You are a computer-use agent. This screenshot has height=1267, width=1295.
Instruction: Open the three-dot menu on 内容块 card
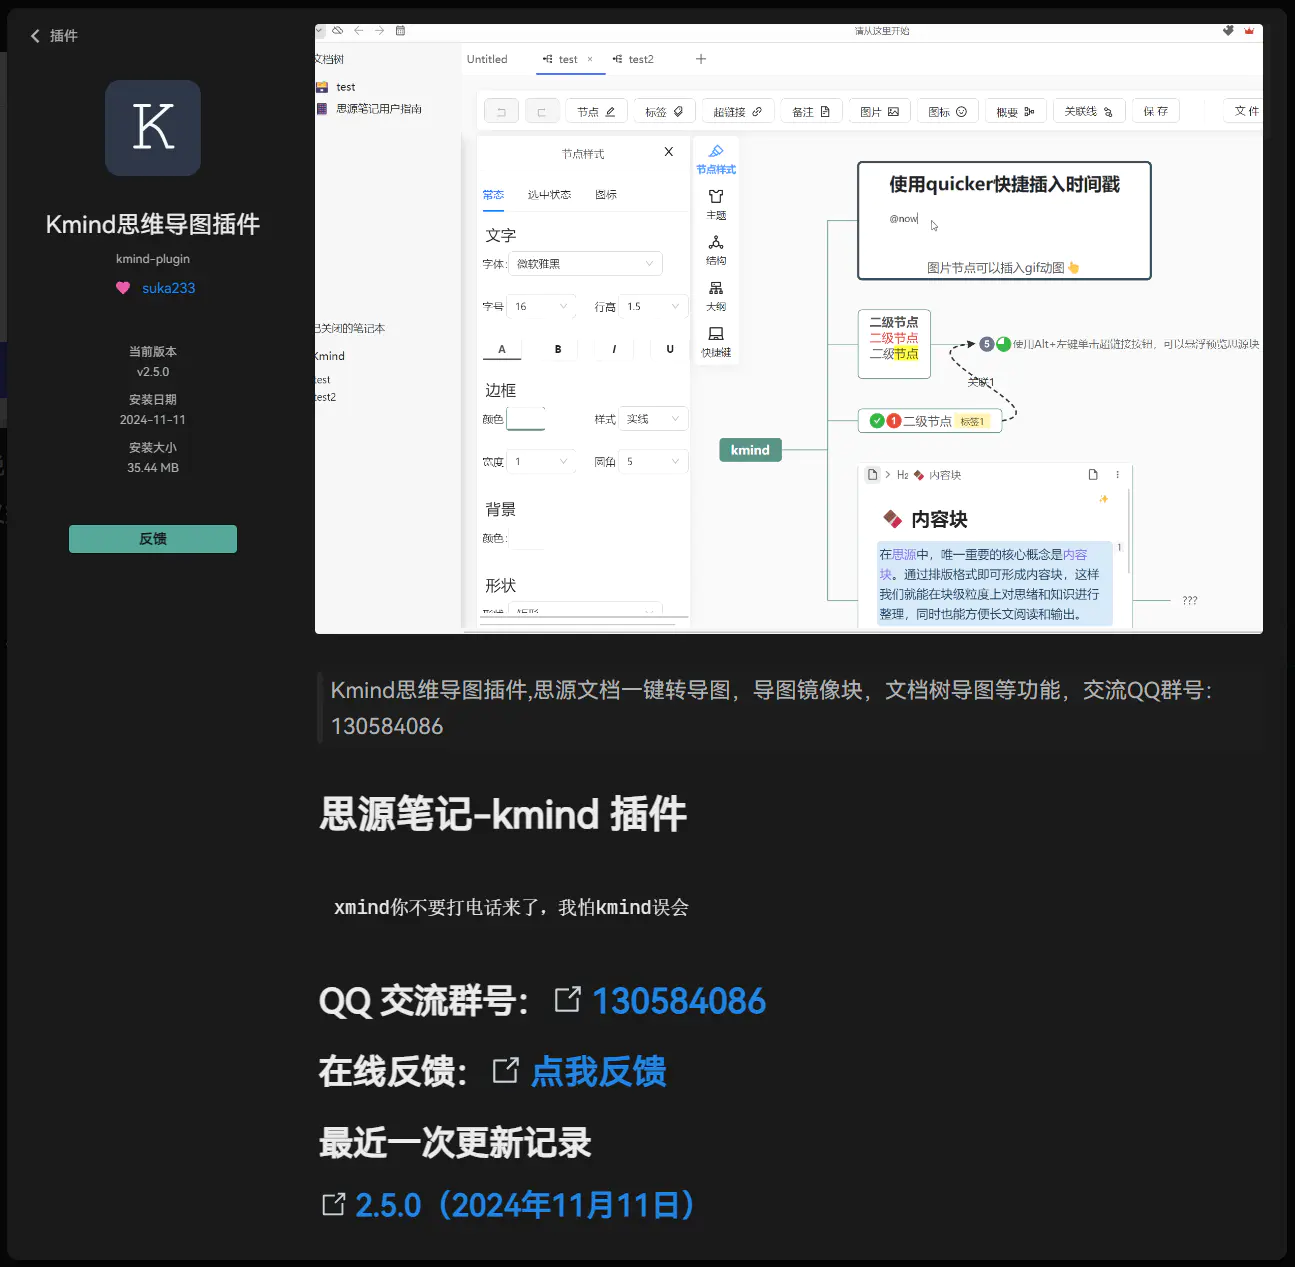coord(1118,475)
